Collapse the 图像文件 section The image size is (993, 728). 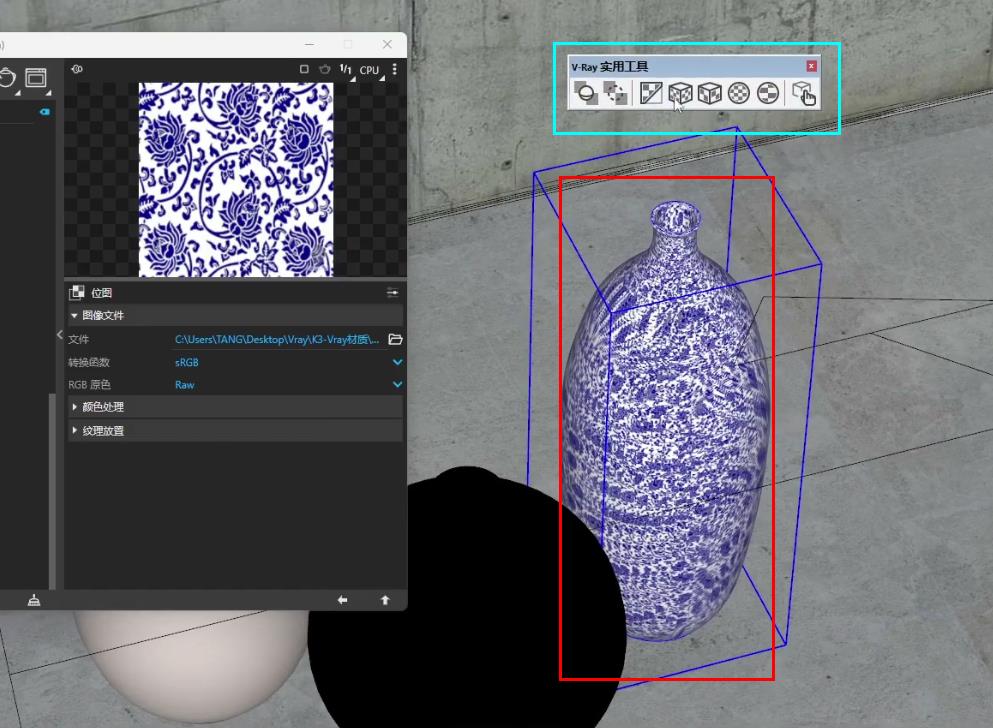coord(74,316)
